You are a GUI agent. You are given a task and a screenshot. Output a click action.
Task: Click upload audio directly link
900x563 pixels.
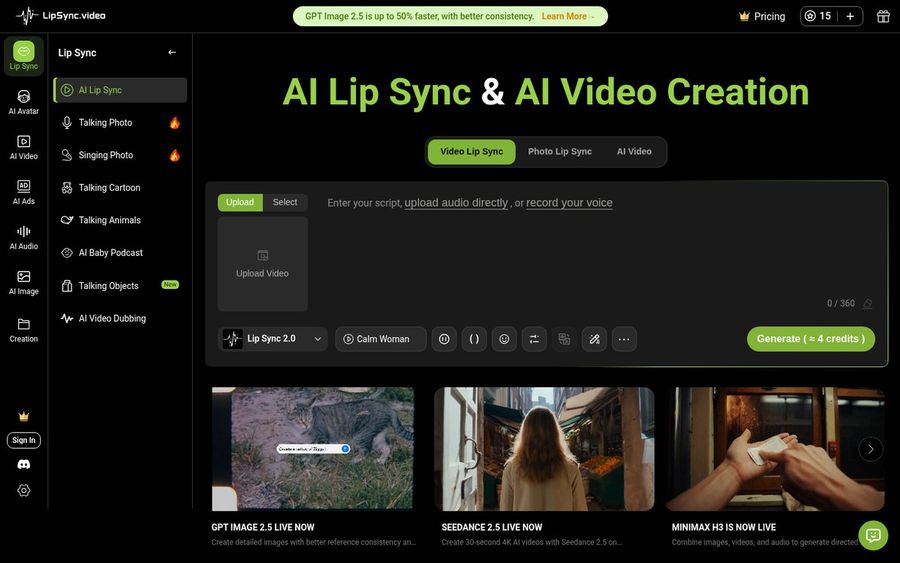(456, 203)
